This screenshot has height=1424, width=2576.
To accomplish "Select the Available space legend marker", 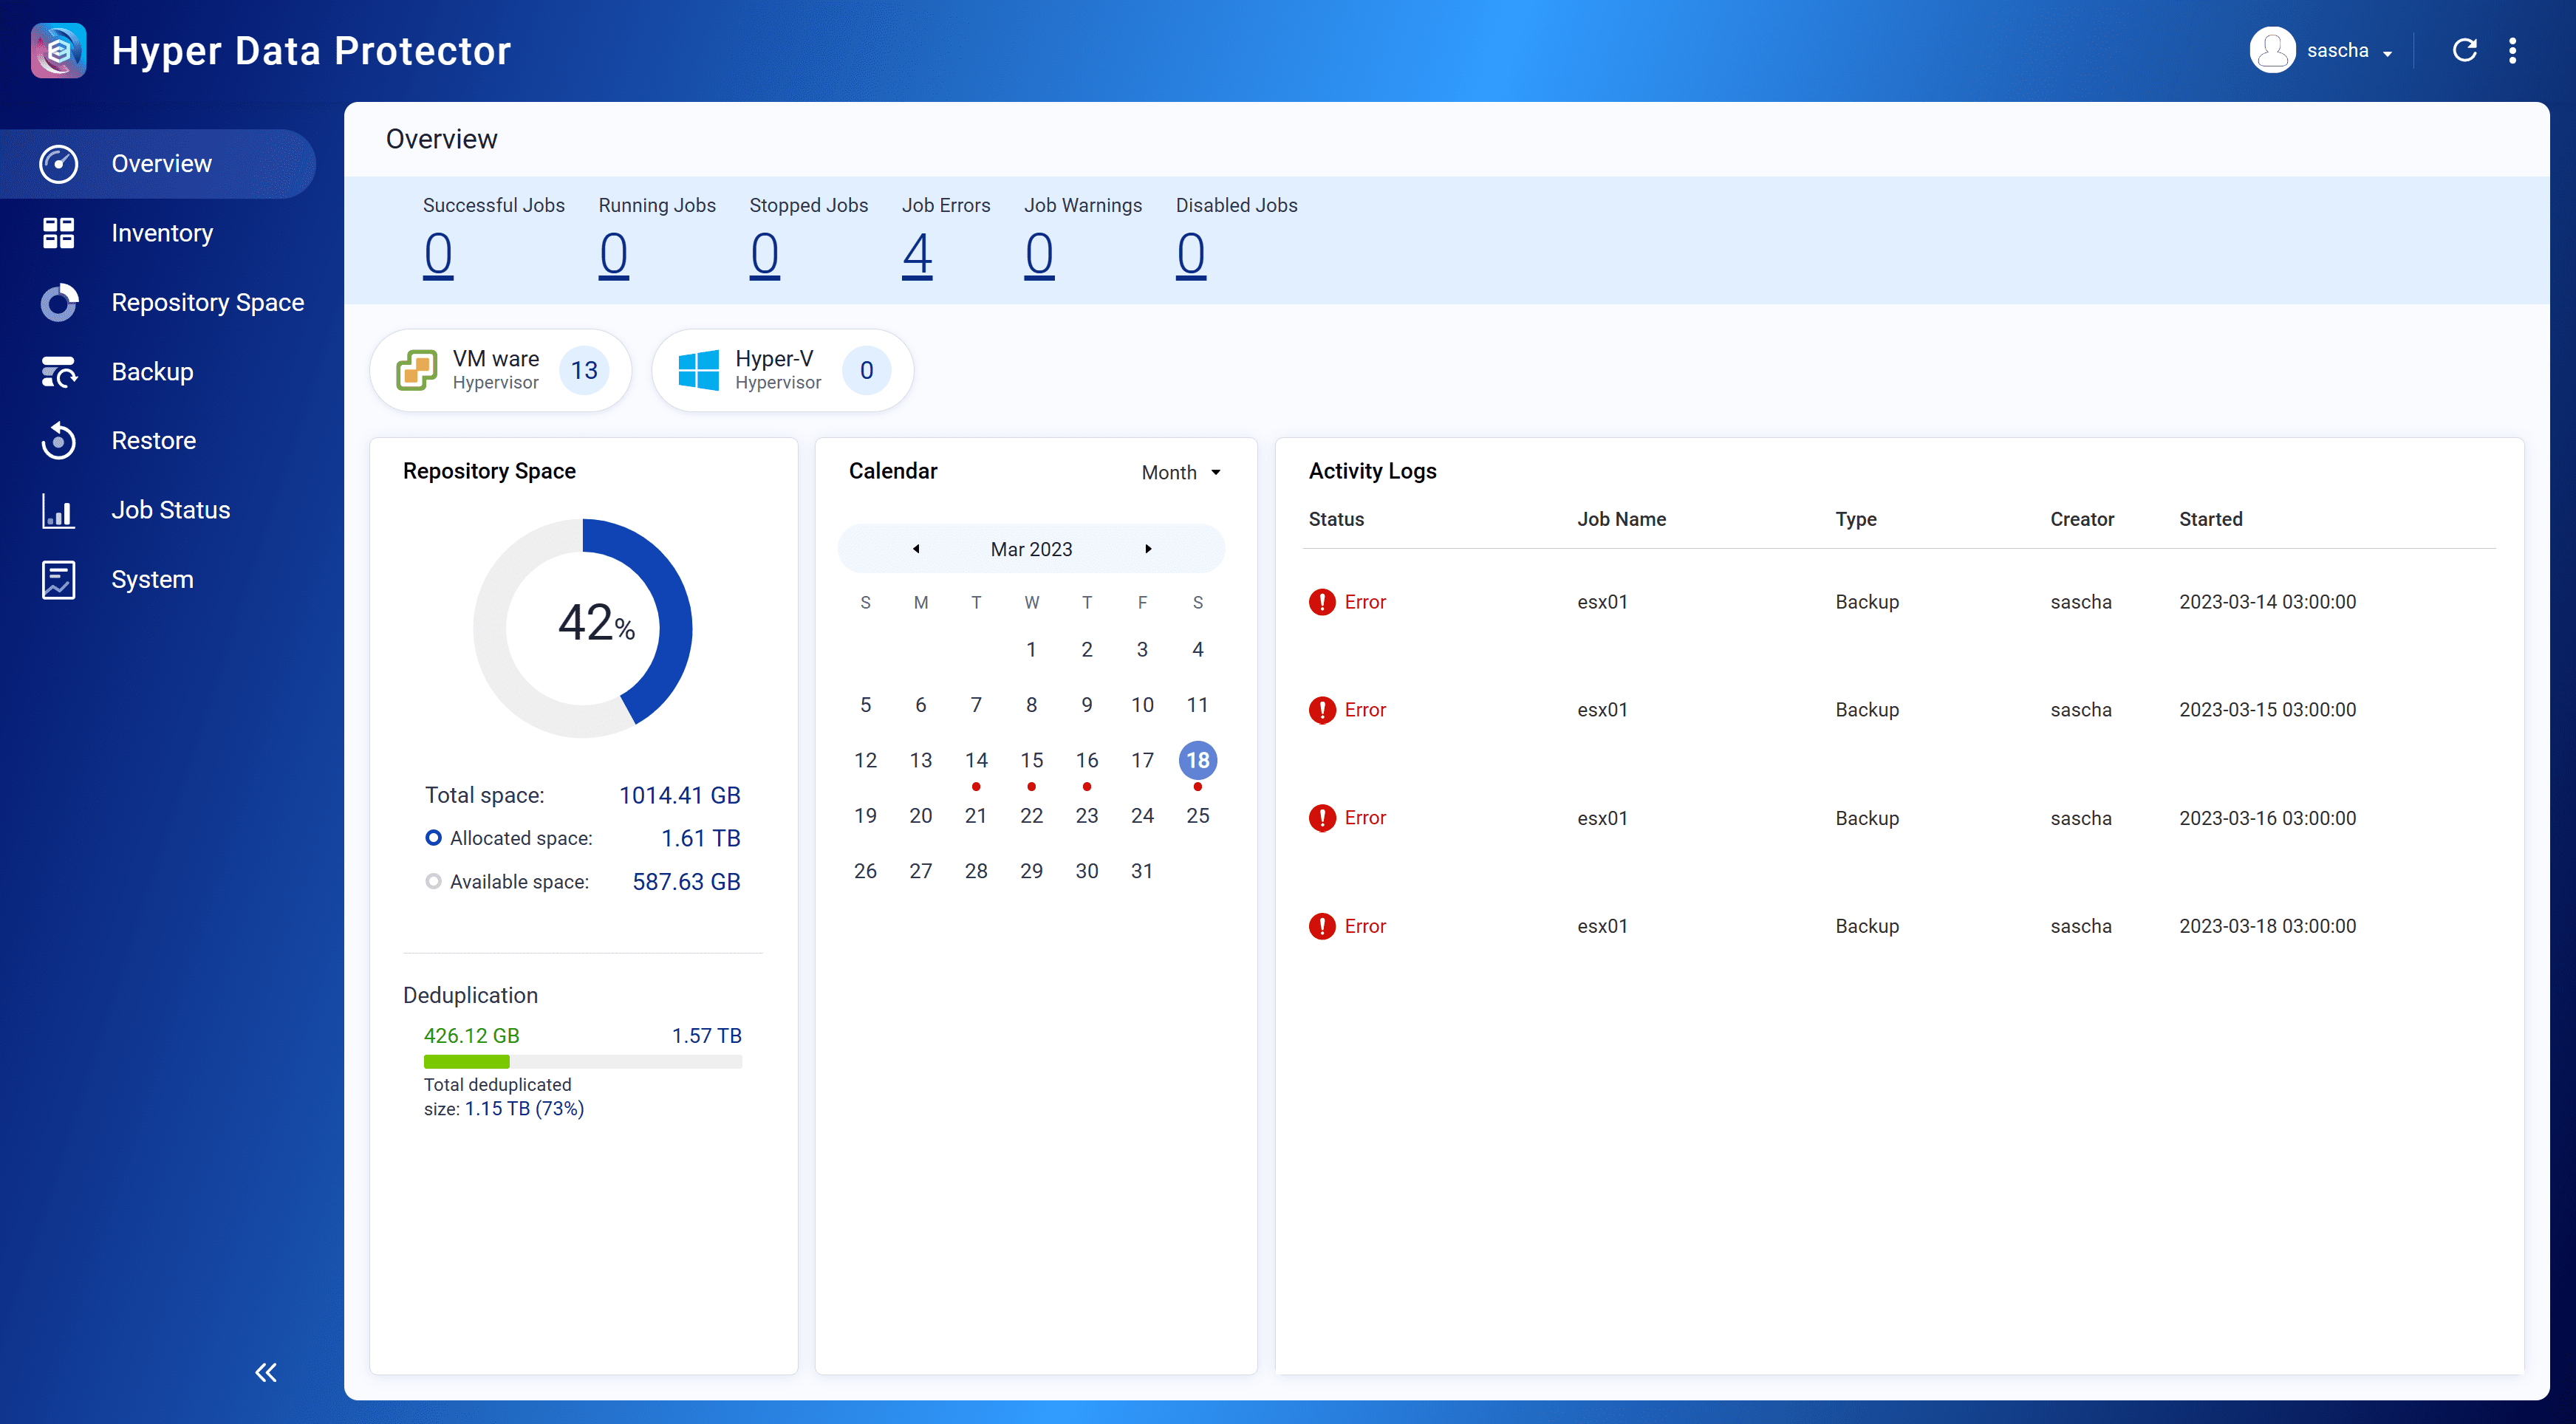I will [x=433, y=881].
